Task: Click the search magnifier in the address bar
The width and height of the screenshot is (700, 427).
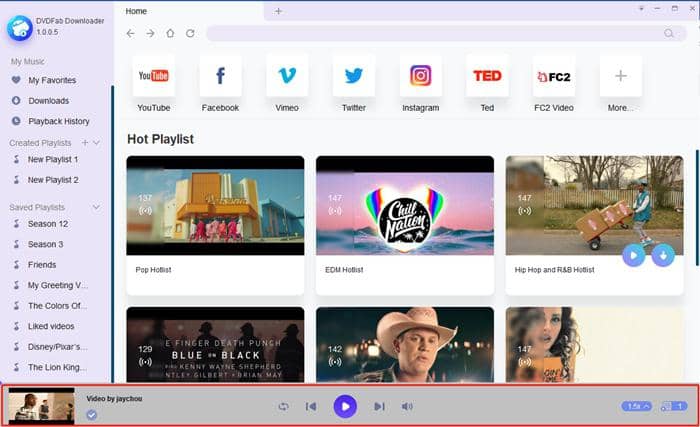Action: coord(668,33)
